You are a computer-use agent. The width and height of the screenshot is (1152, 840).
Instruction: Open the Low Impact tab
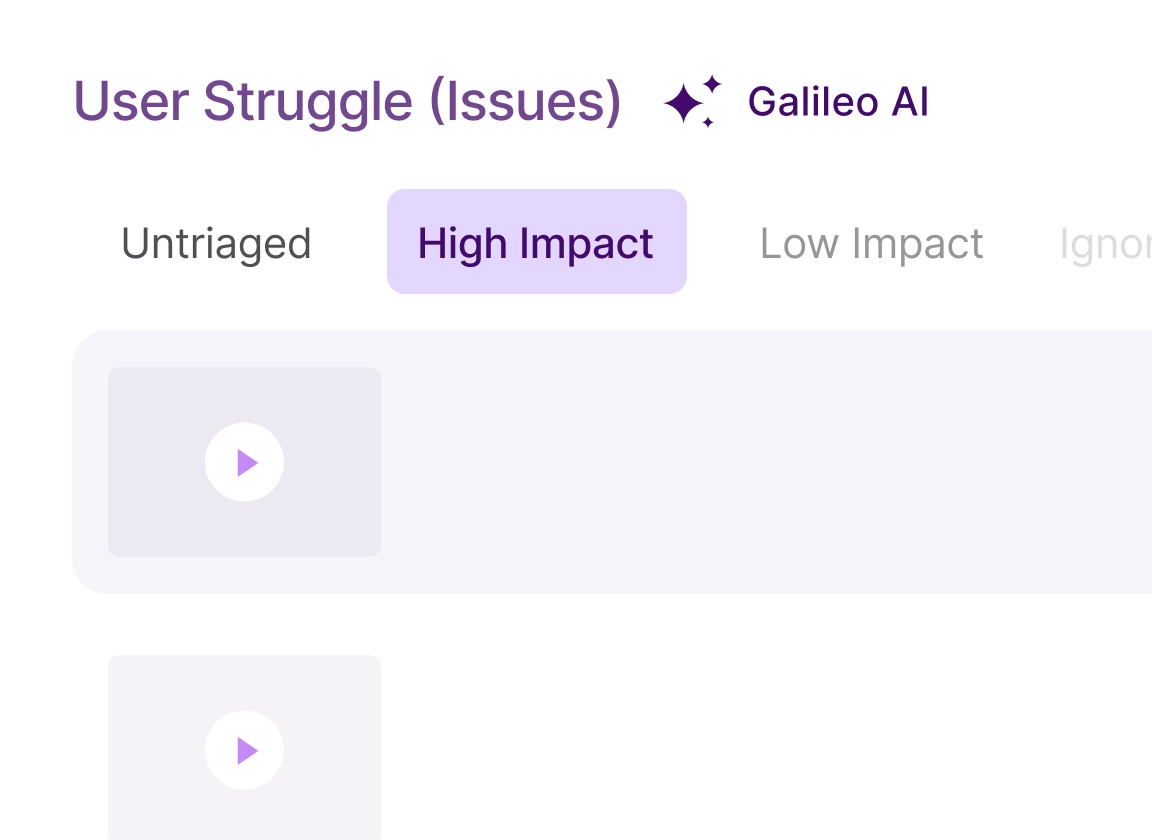click(871, 243)
